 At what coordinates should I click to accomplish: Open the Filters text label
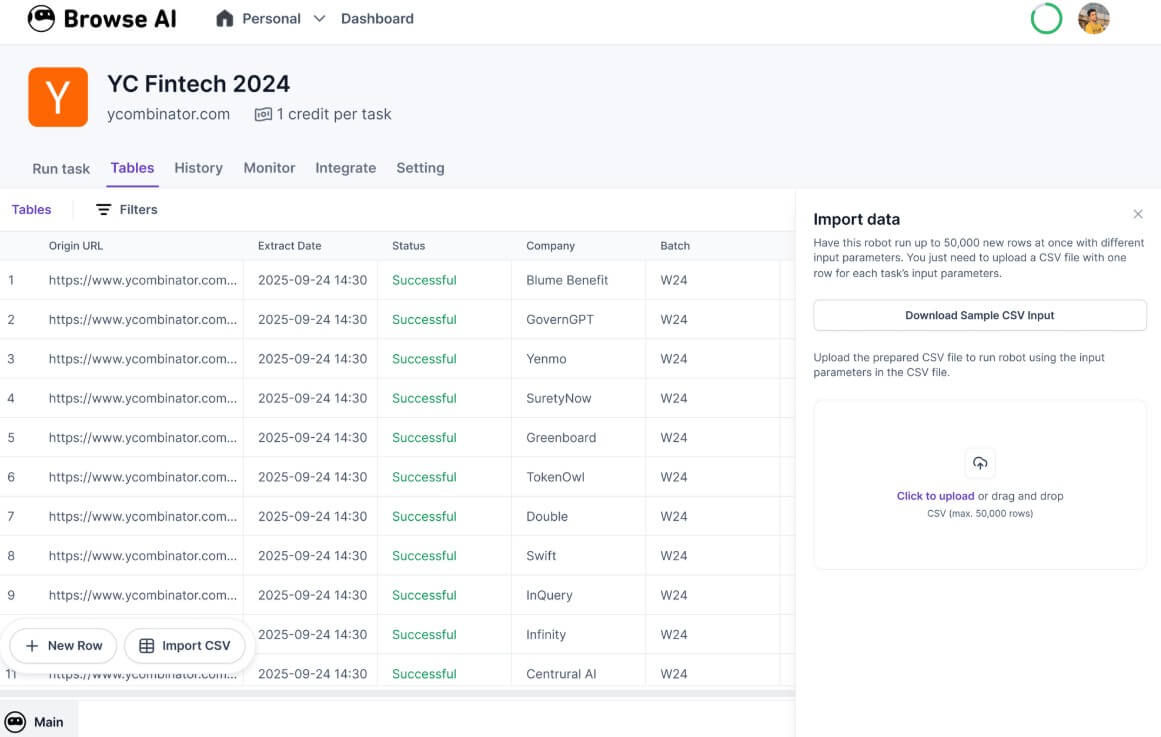click(x=138, y=210)
